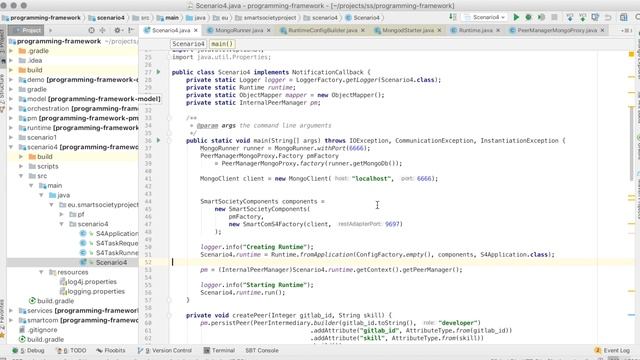
Task: Close the MongoRunner.java tab
Action: (x=269, y=30)
